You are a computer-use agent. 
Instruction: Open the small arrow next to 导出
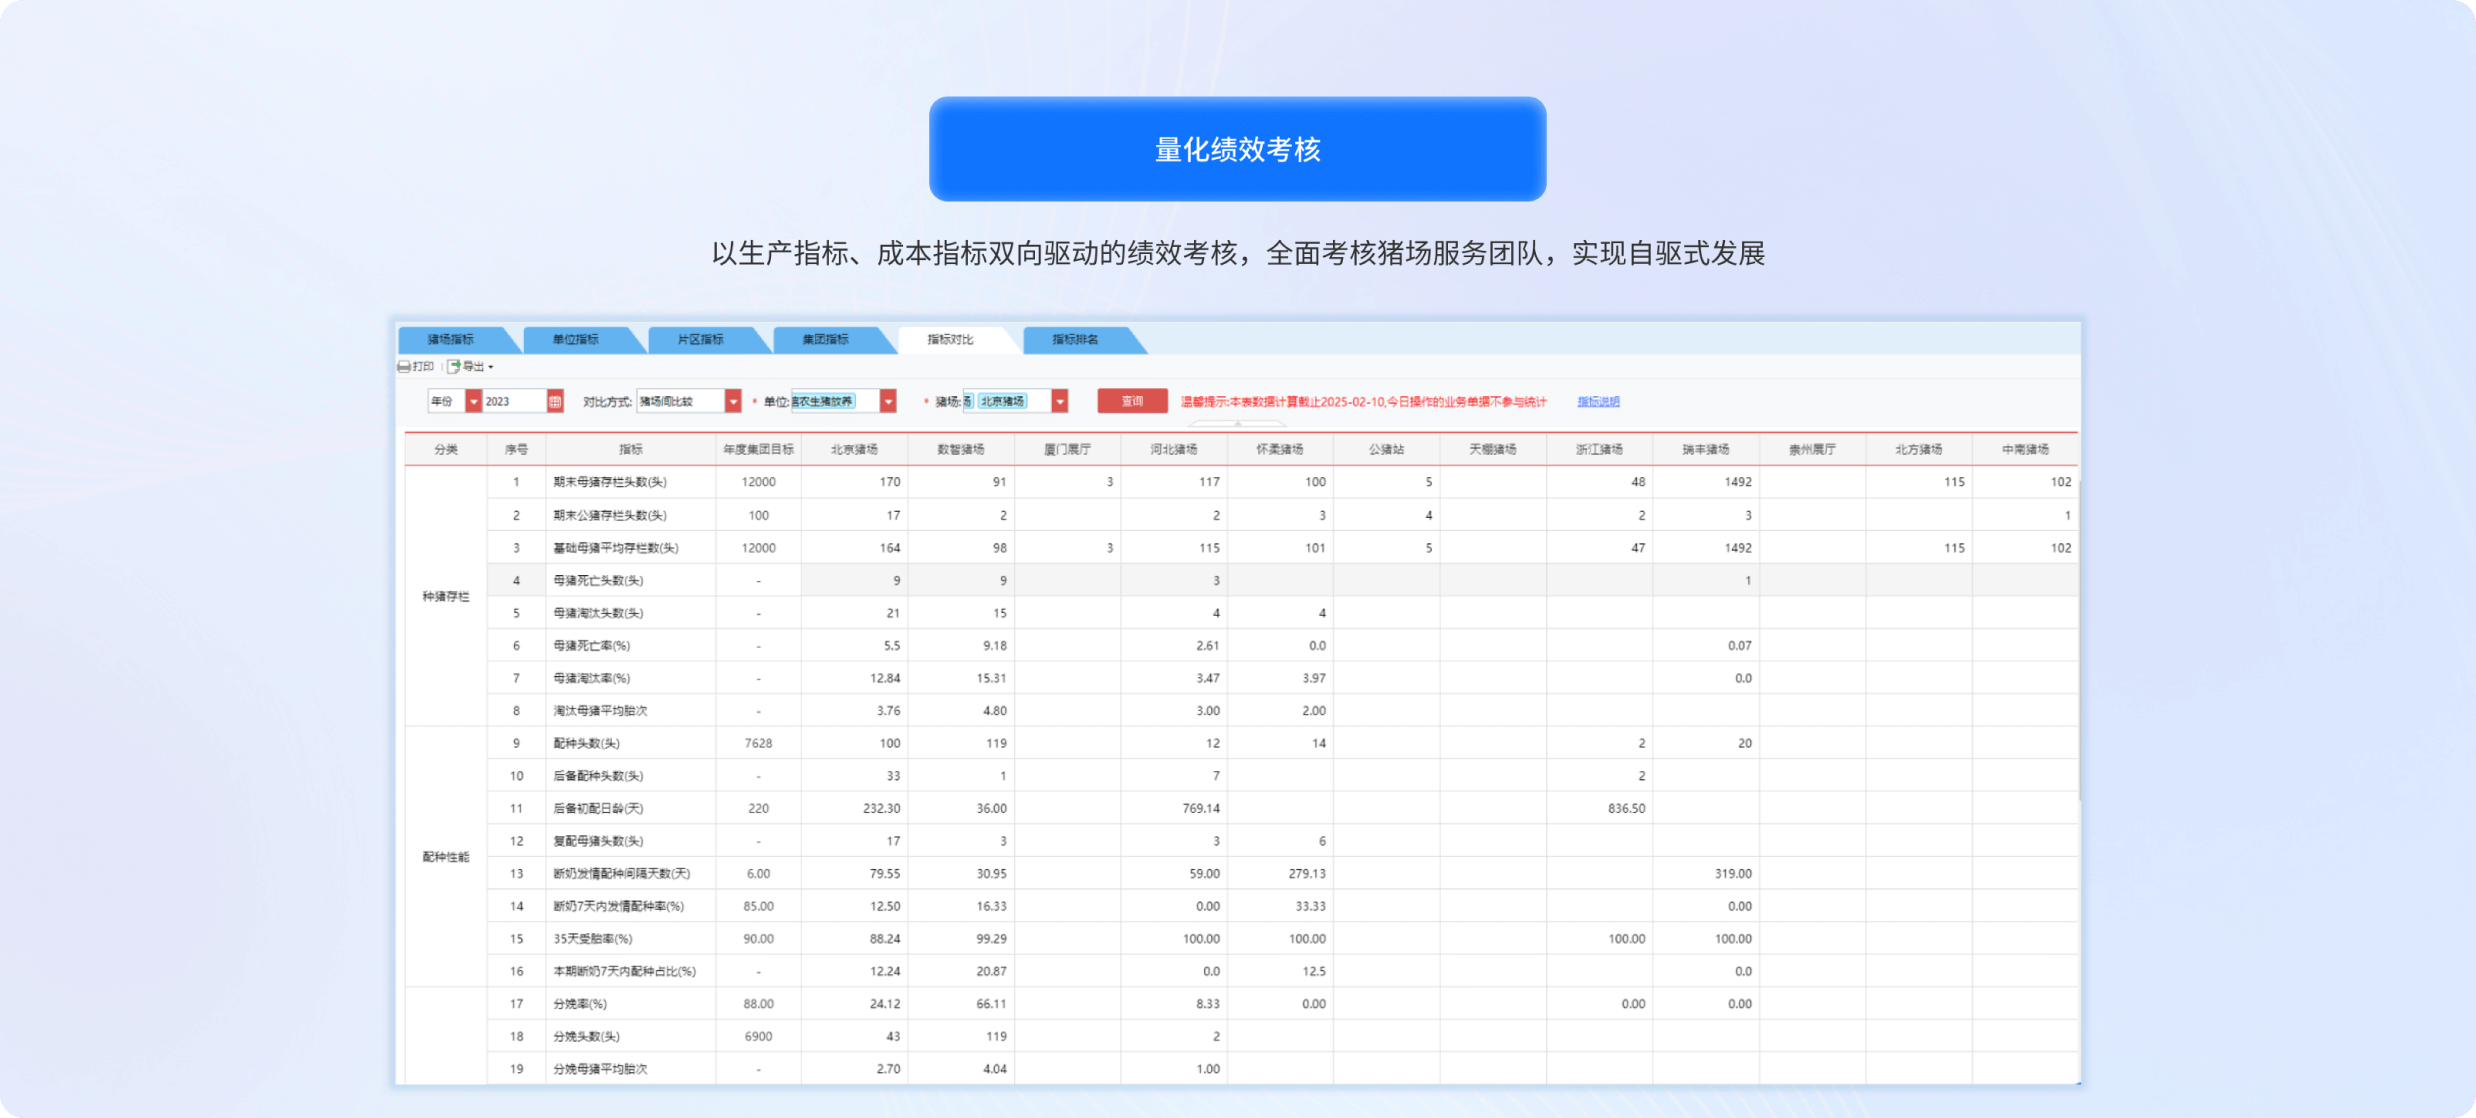point(491,367)
